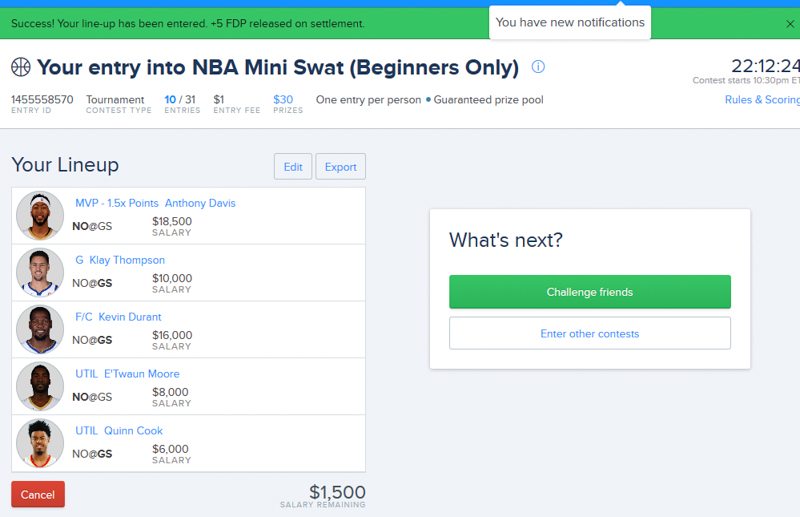The image size is (800, 517).
Task: Open E'Twaun Moore player photo
Action: [x=40, y=386]
